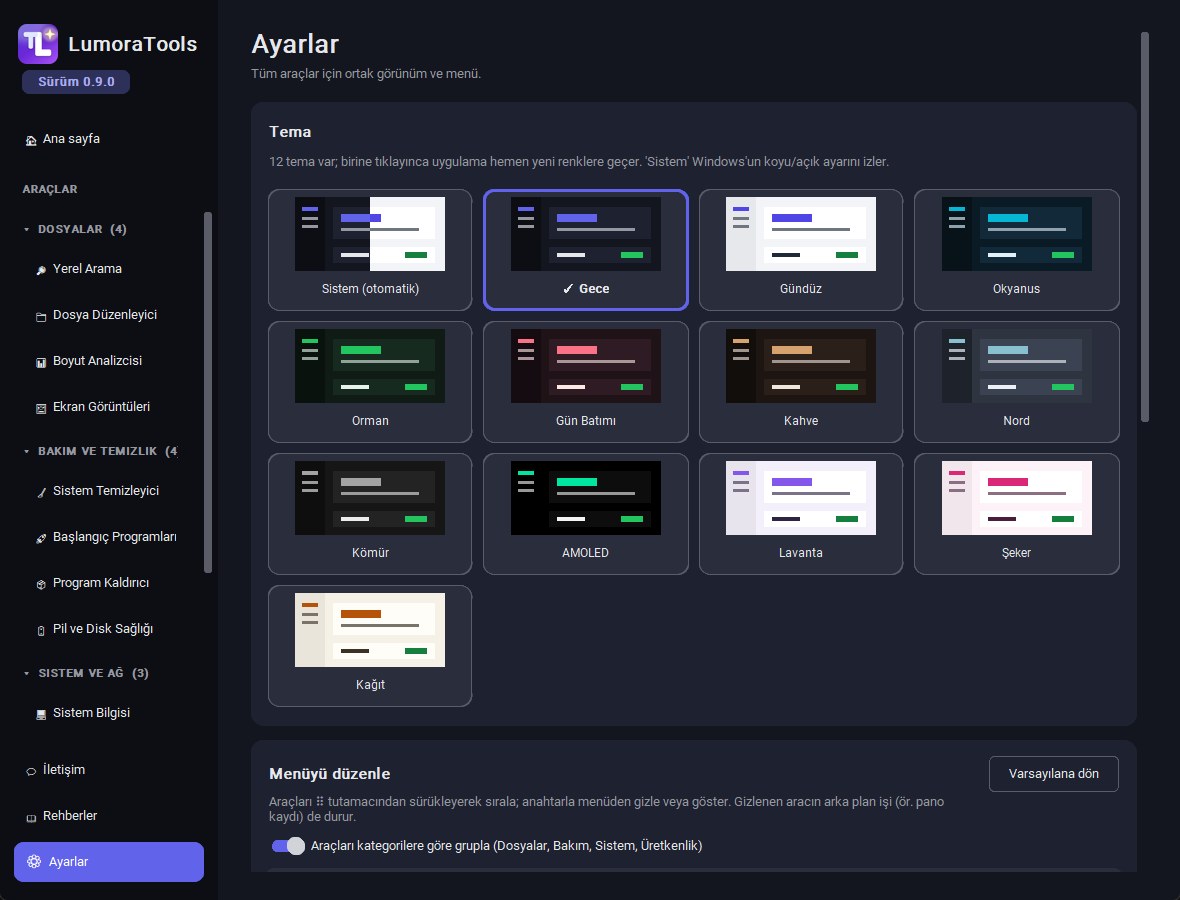Click the selected Gece theme card

tap(585, 250)
